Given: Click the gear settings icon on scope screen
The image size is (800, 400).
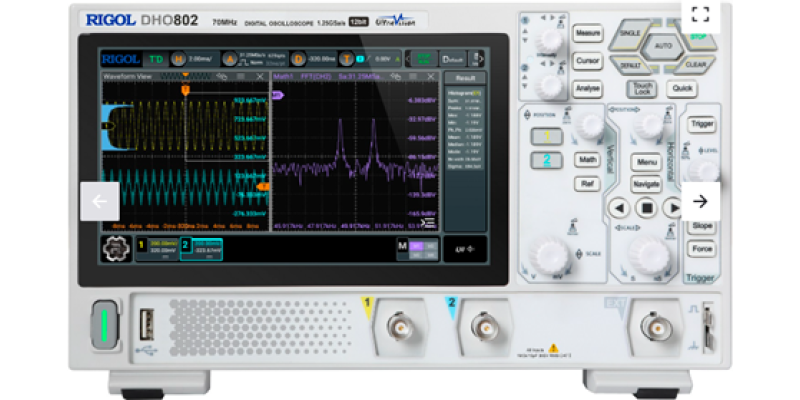Looking at the screenshot, I should click(116, 248).
